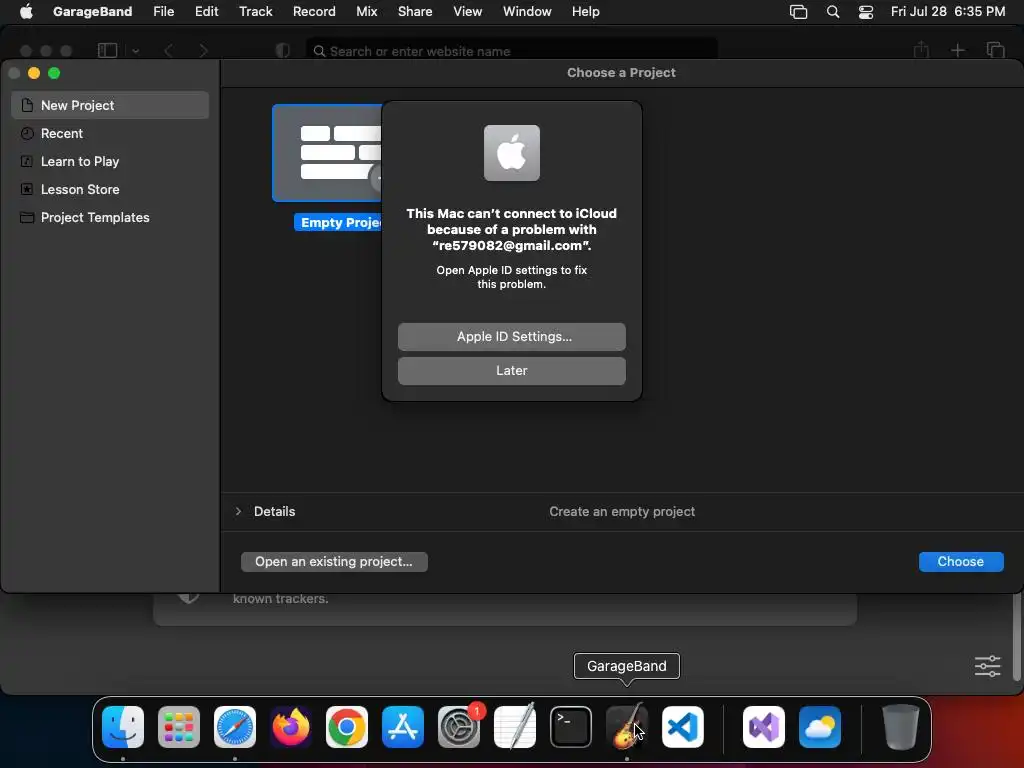The height and width of the screenshot is (768, 1024).
Task: Open Safari start page customize sliders
Action: 987,666
